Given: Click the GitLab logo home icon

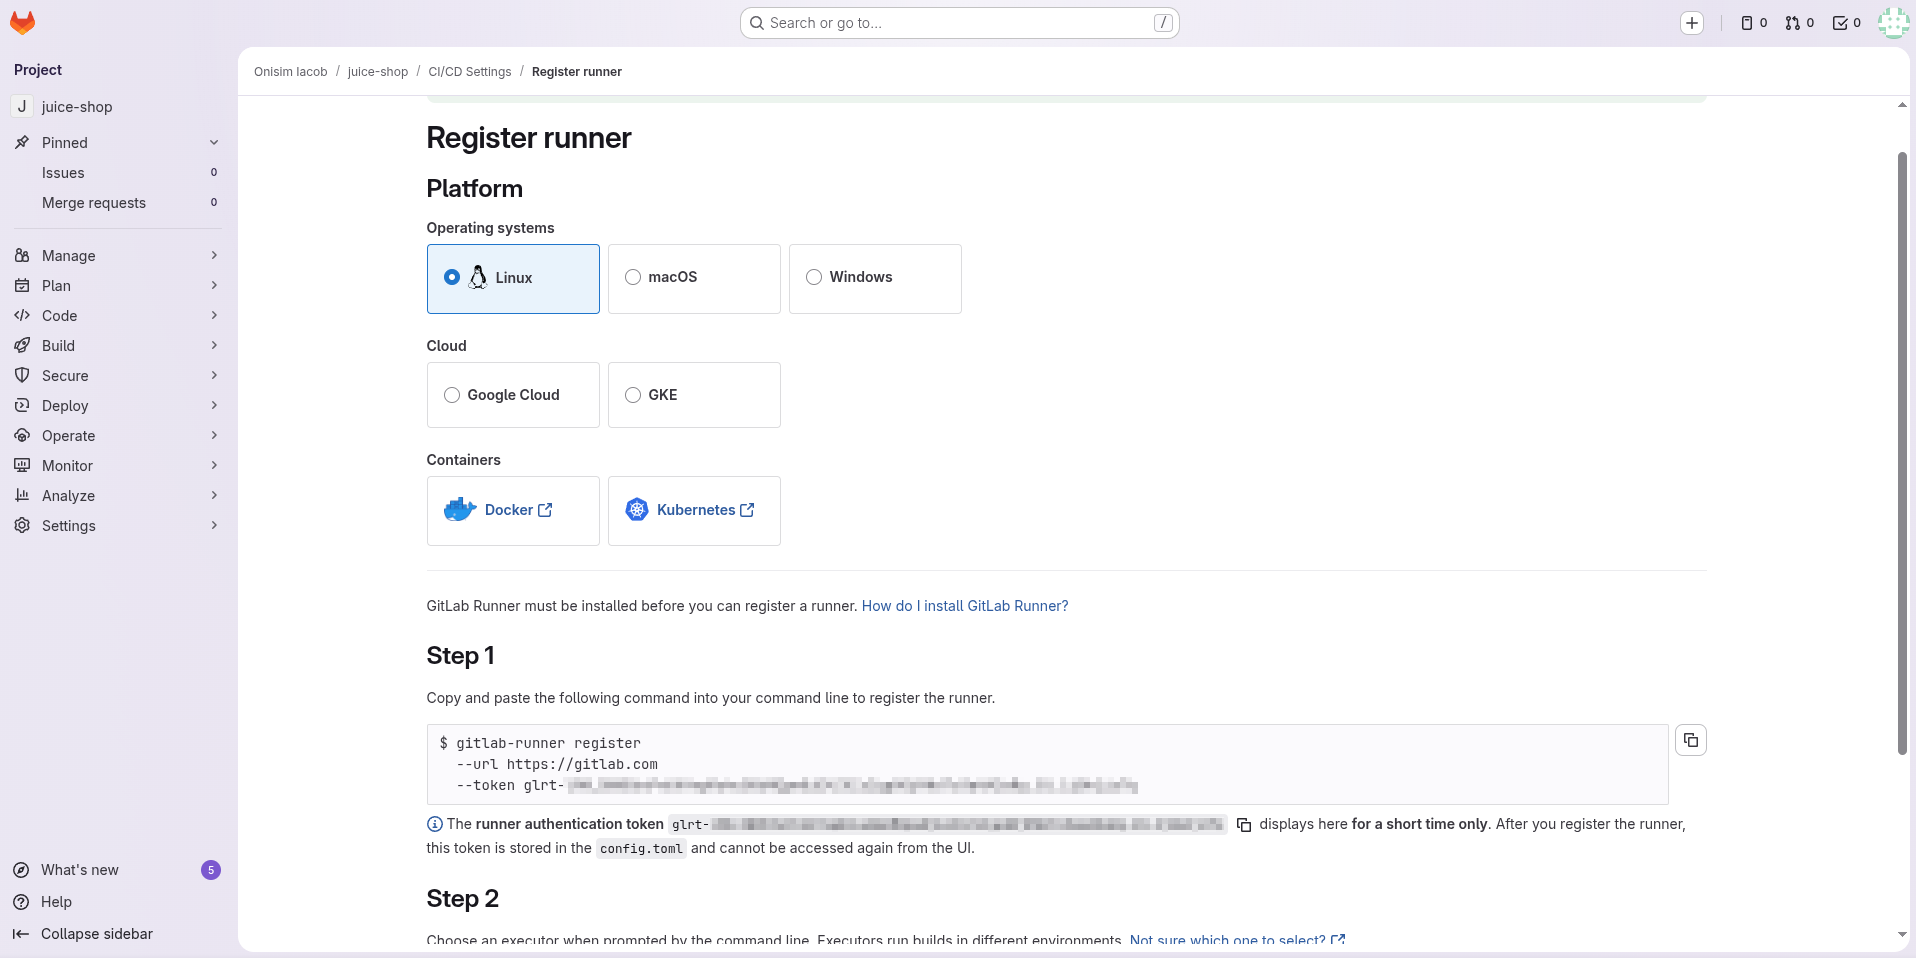Looking at the screenshot, I should (22, 23).
